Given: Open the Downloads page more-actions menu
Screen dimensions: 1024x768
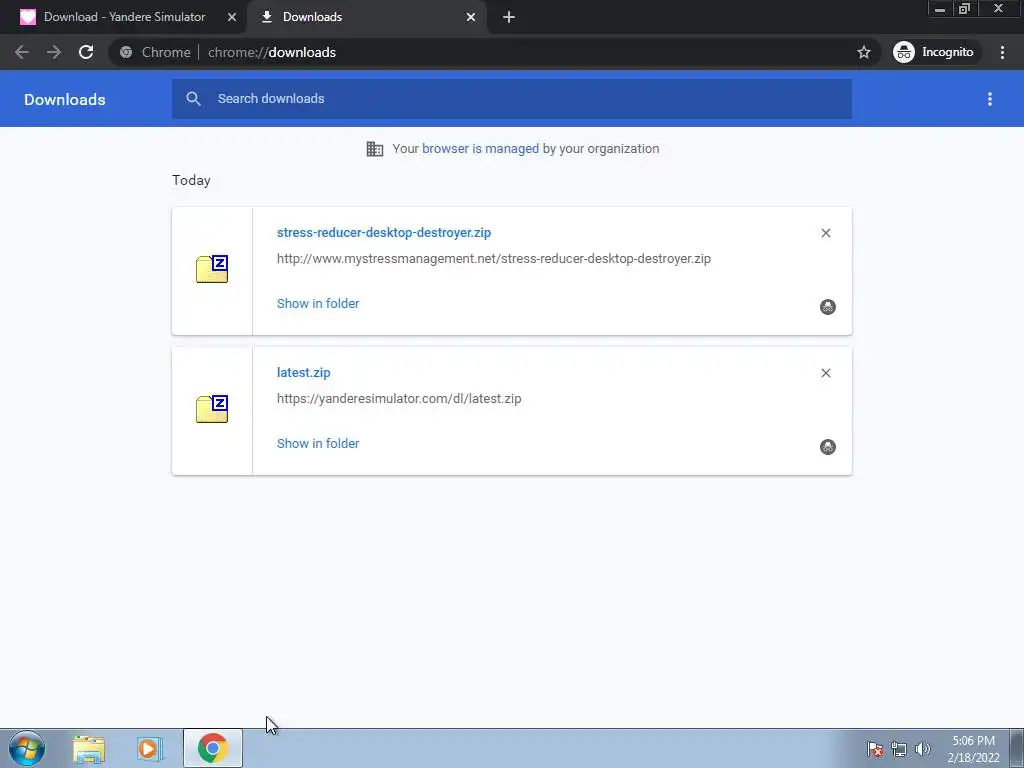Looking at the screenshot, I should (989, 99).
